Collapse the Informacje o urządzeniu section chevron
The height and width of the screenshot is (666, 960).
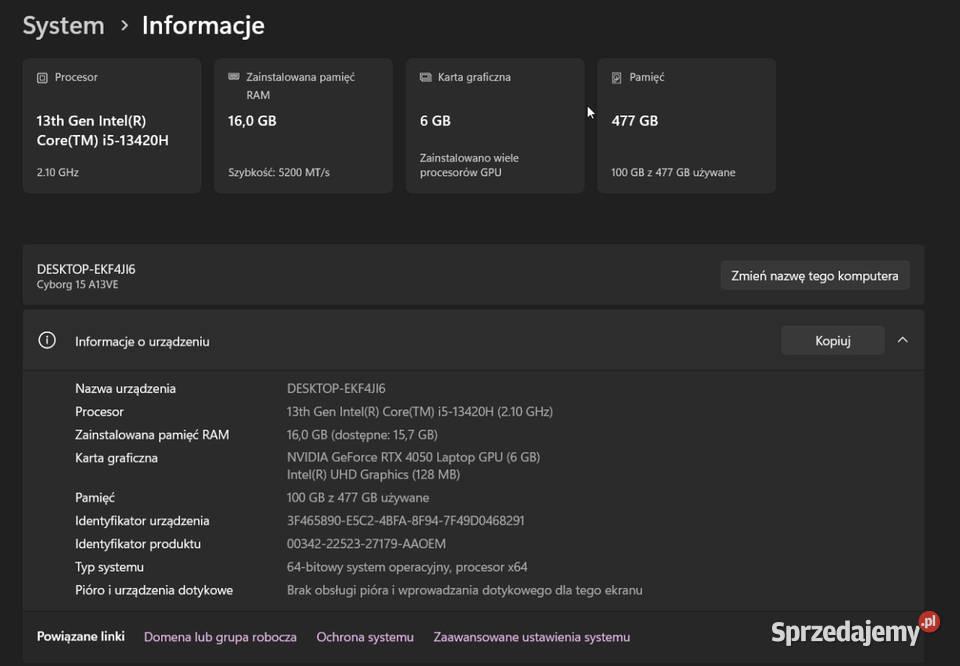(x=902, y=340)
